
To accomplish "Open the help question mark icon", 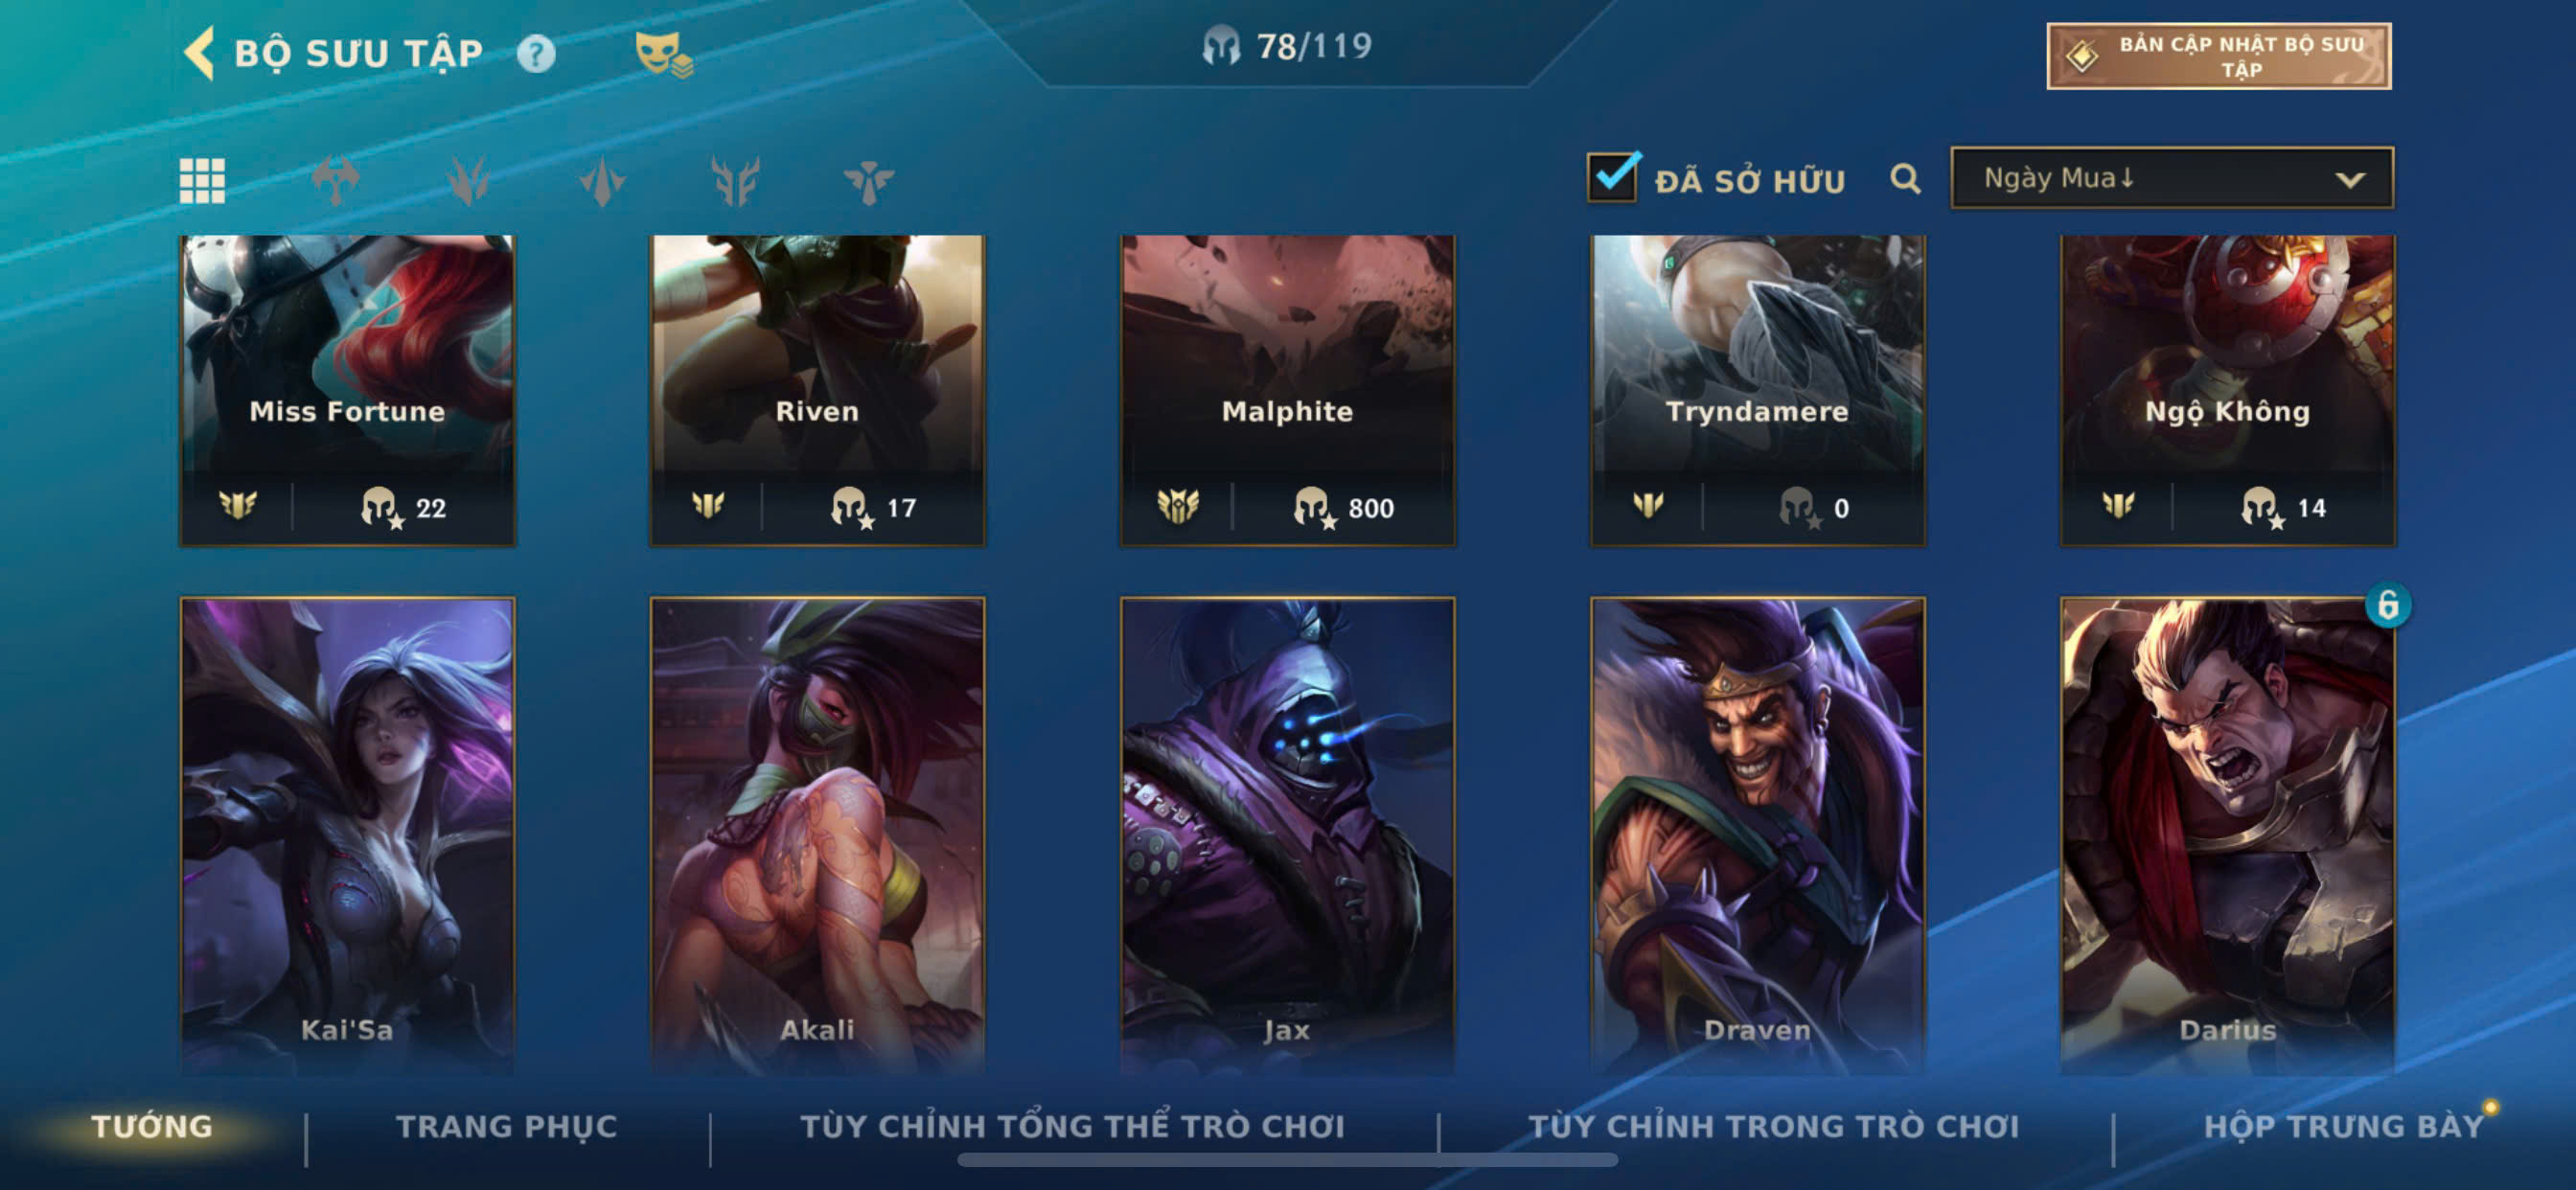I will (536, 54).
